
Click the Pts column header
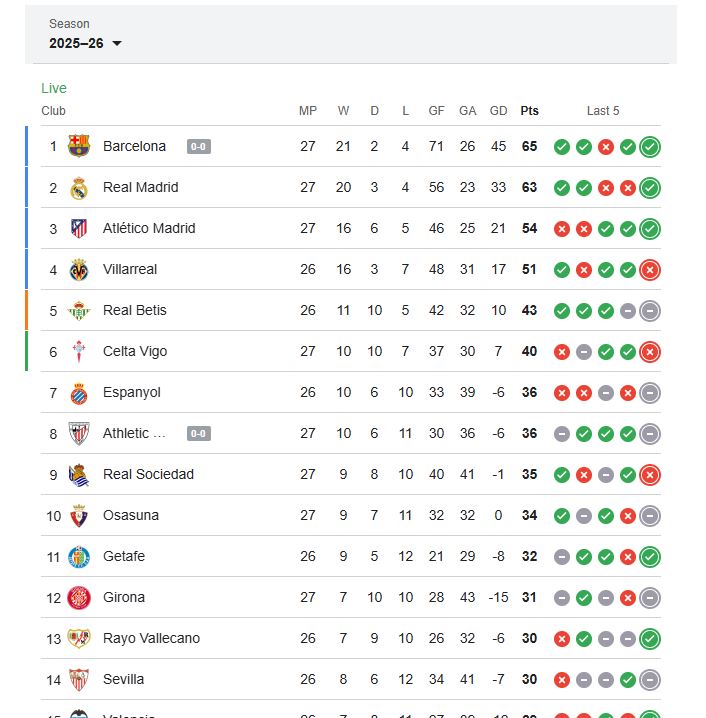coord(529,111)
